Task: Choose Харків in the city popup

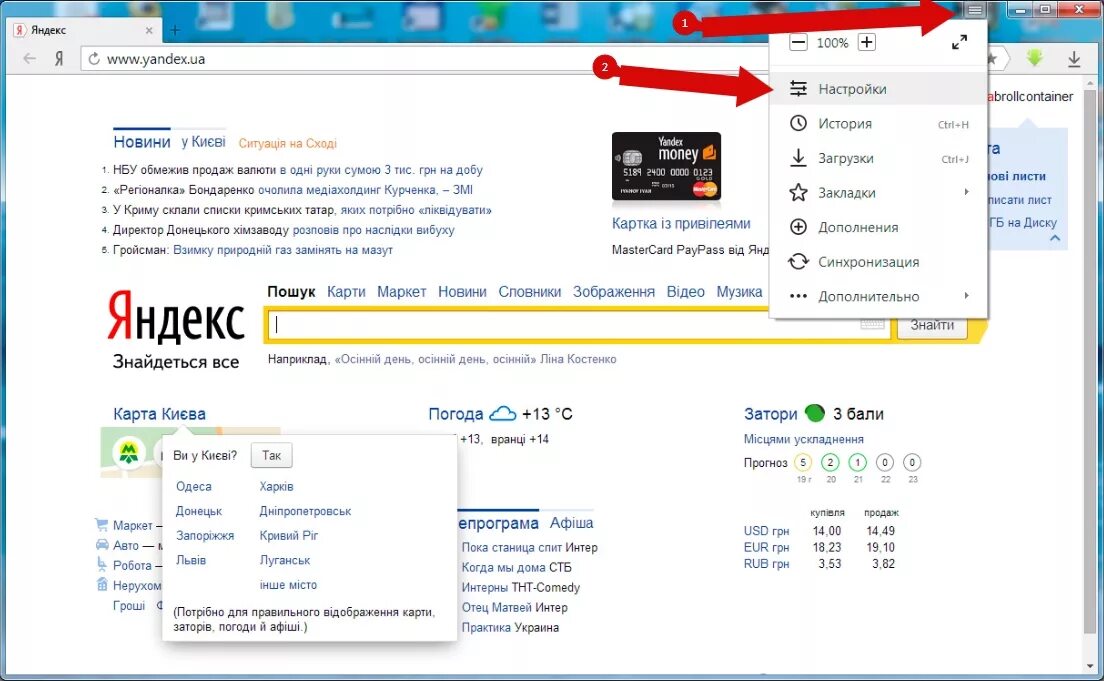Action: point(276,487)
